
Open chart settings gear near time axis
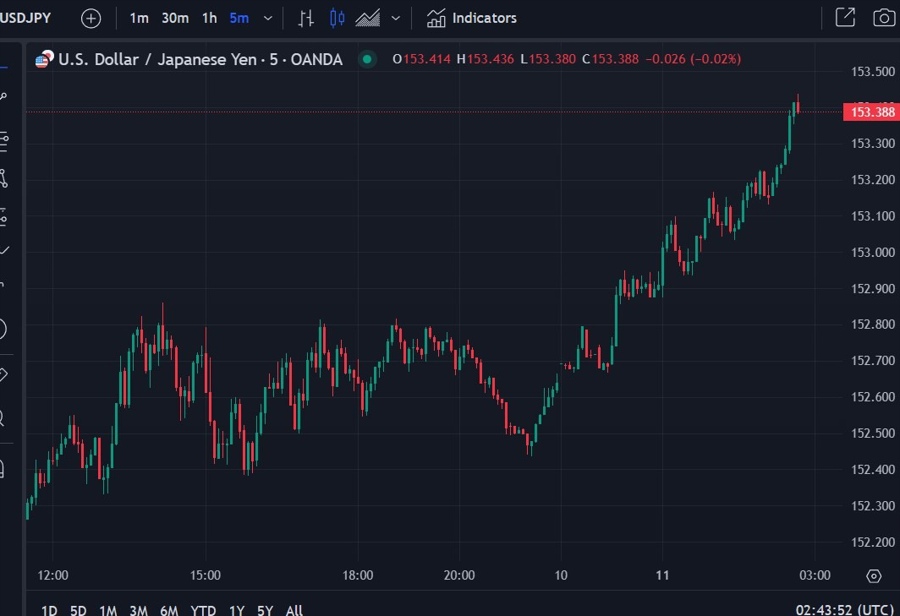[873, 576]
